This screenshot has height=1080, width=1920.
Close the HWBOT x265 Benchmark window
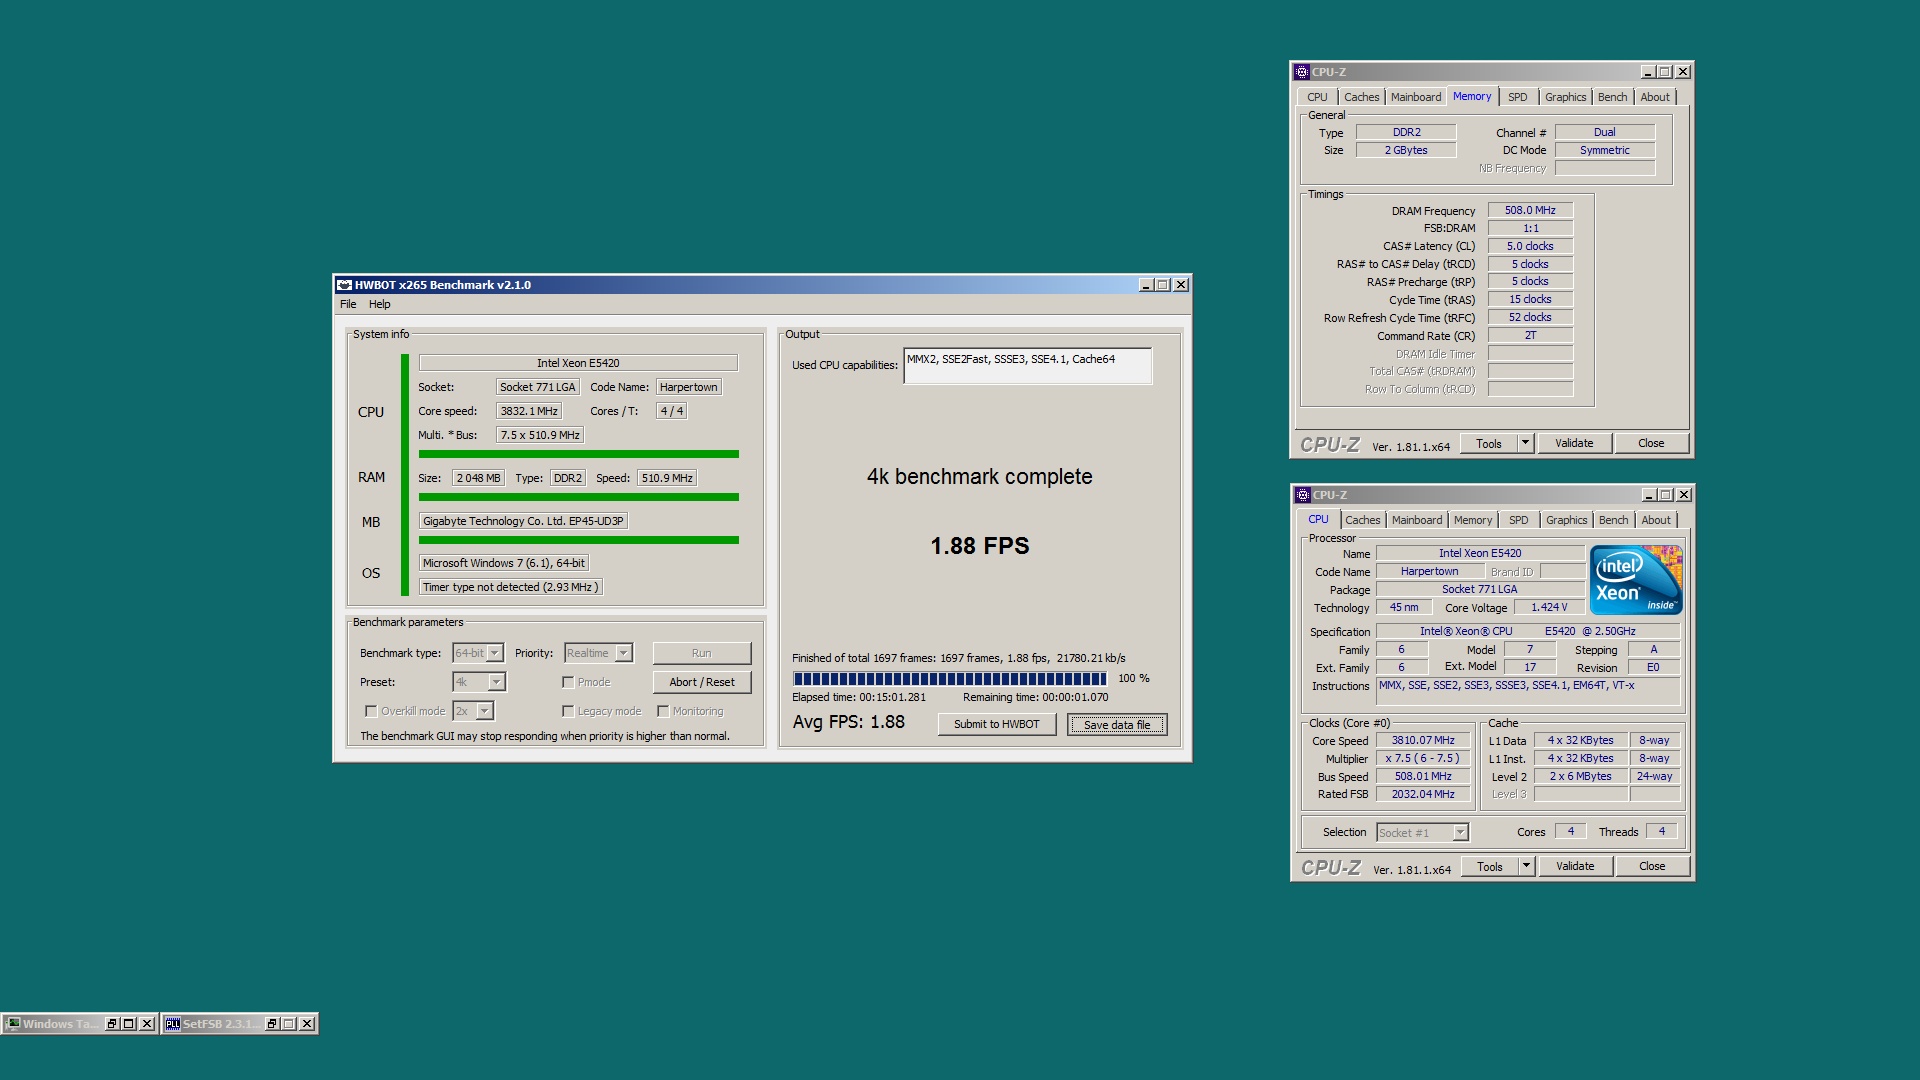pyautogui.click(x=1181, y=285)
